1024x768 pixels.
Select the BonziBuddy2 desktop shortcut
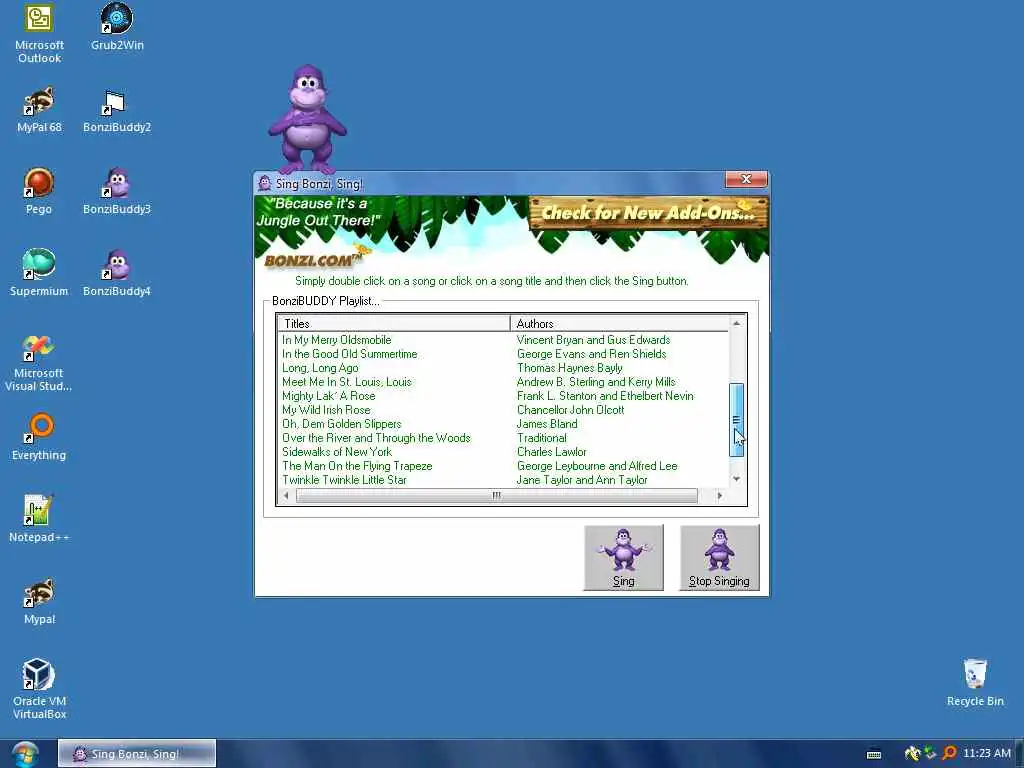117,109
